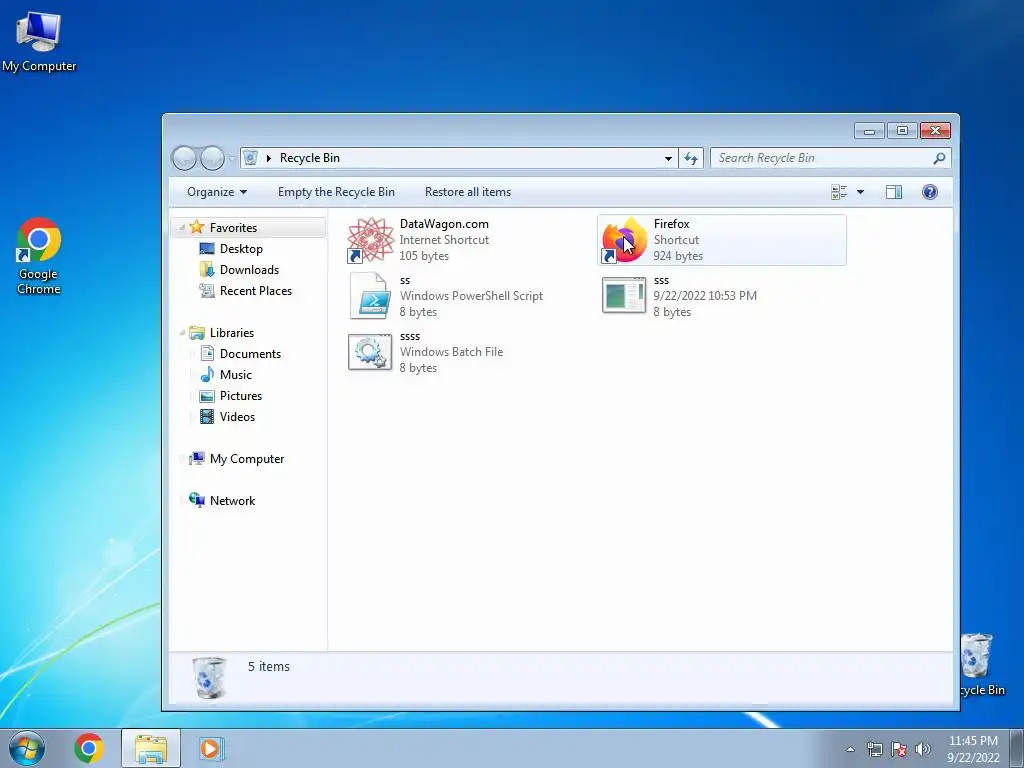Show hidden tray icons arrow
The width and height of the screenshot is (1024, 768).
[x=850, y=749]
